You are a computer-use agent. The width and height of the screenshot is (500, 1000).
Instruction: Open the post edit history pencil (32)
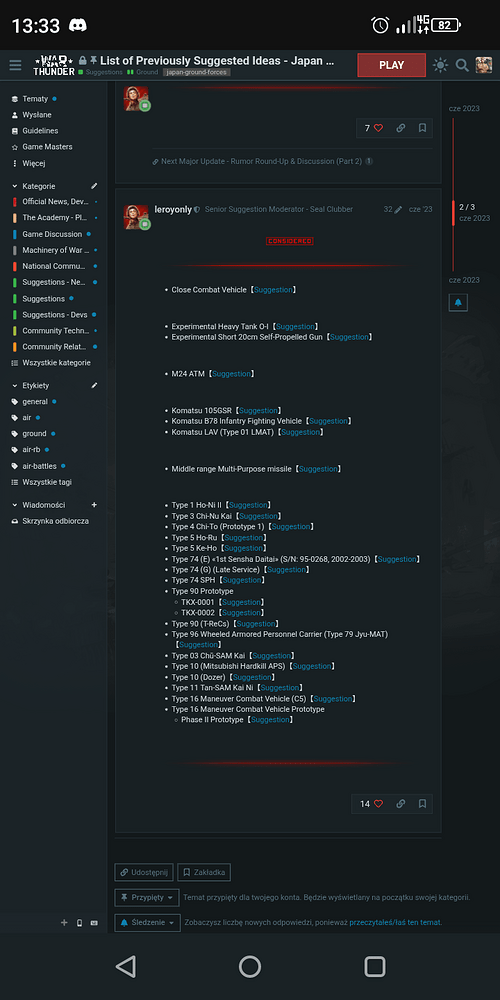pyautogui.click(x=393, y=209)
